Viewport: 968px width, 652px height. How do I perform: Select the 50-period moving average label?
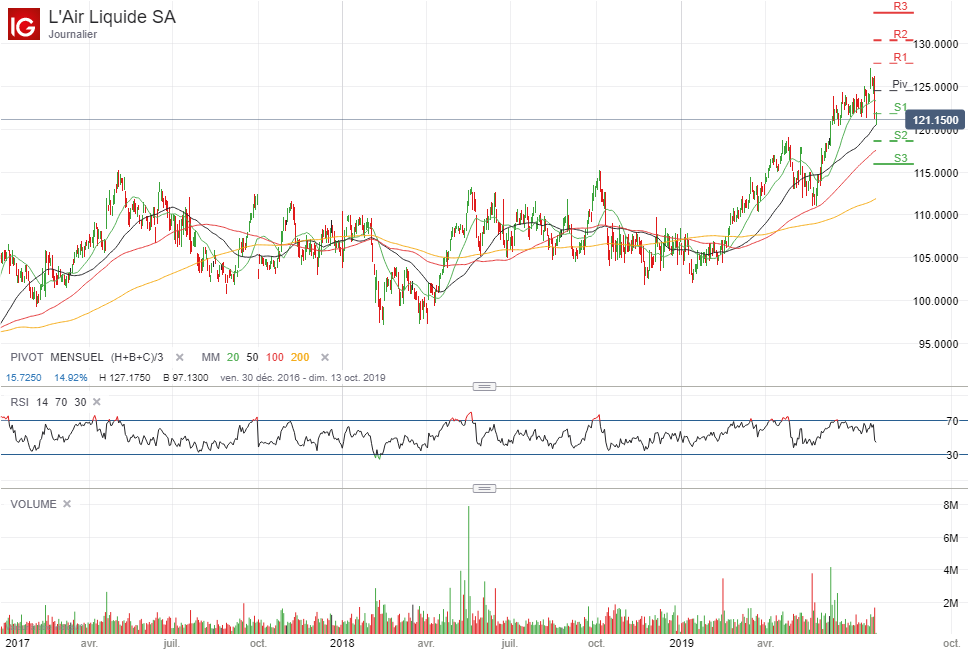(252, 357)
